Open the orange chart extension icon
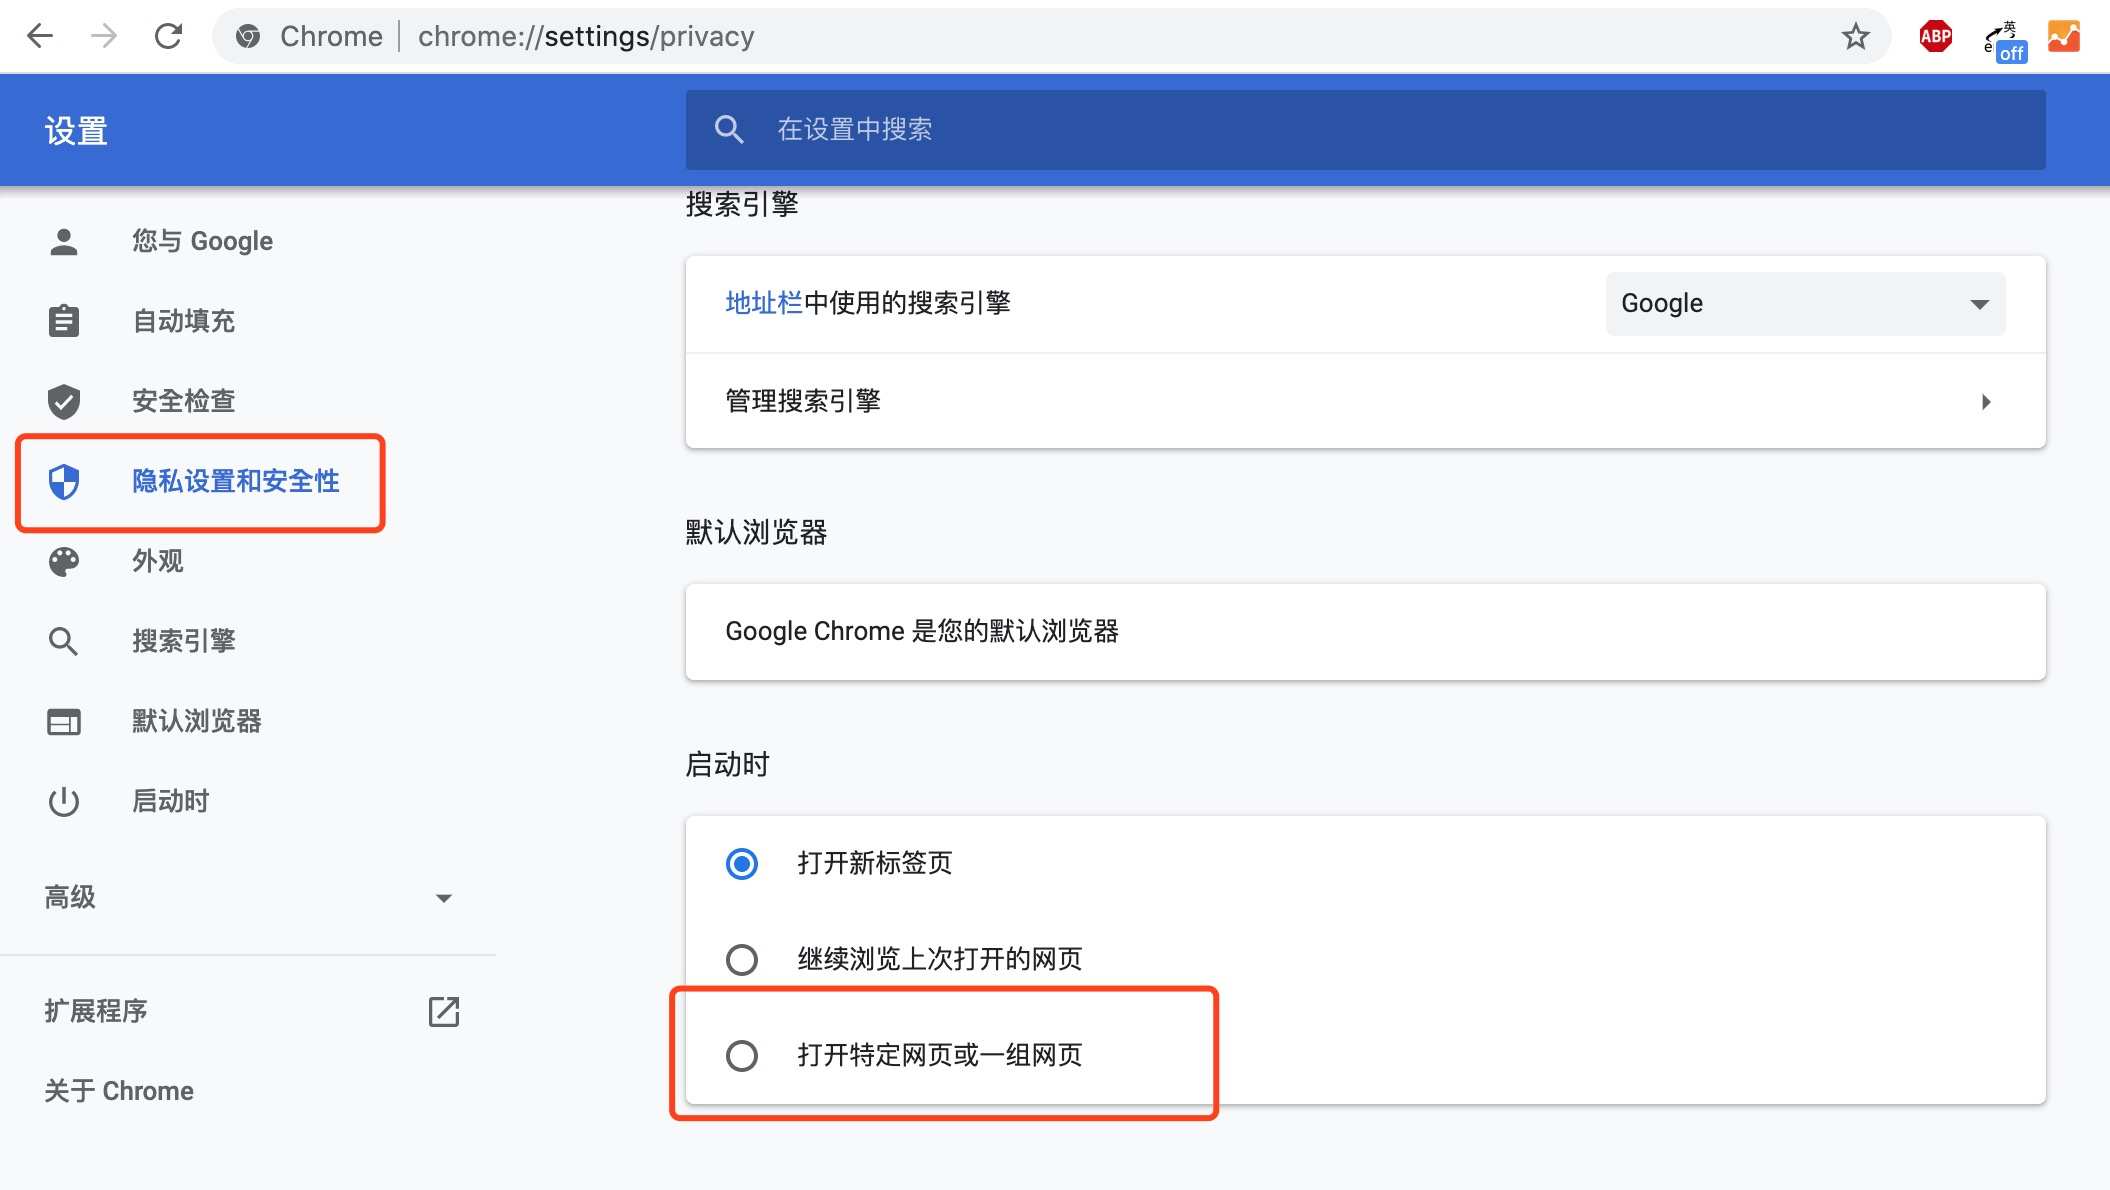This screenshot has width=2110, height=1190. click(2064, 37)
